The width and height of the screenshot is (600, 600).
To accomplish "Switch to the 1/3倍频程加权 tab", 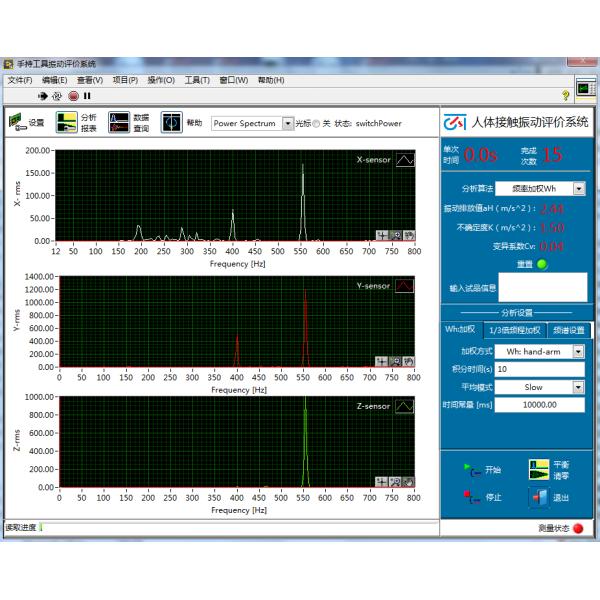I will (x=515, y=331).
